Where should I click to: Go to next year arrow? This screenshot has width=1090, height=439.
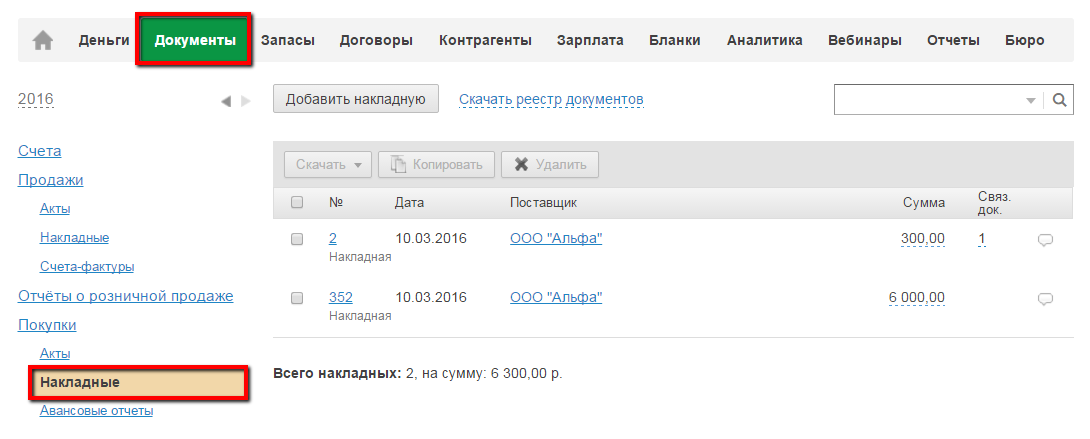coord(246,101)
